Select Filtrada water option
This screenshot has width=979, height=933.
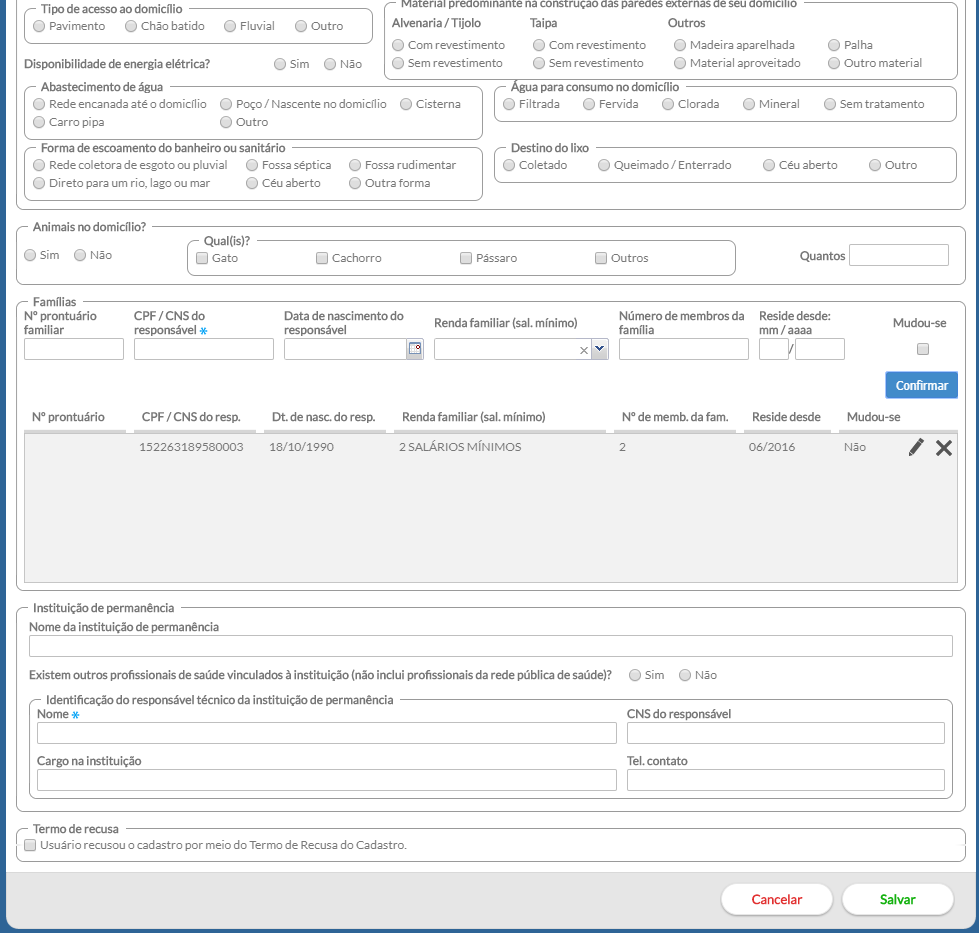509,104
